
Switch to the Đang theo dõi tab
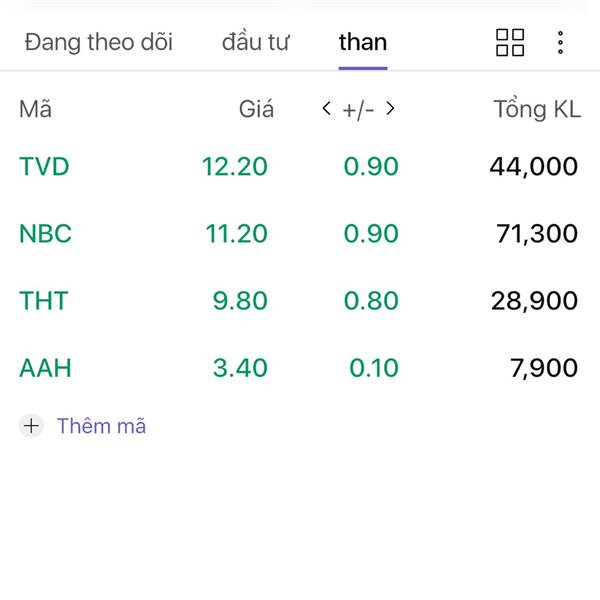click(98, 42)
